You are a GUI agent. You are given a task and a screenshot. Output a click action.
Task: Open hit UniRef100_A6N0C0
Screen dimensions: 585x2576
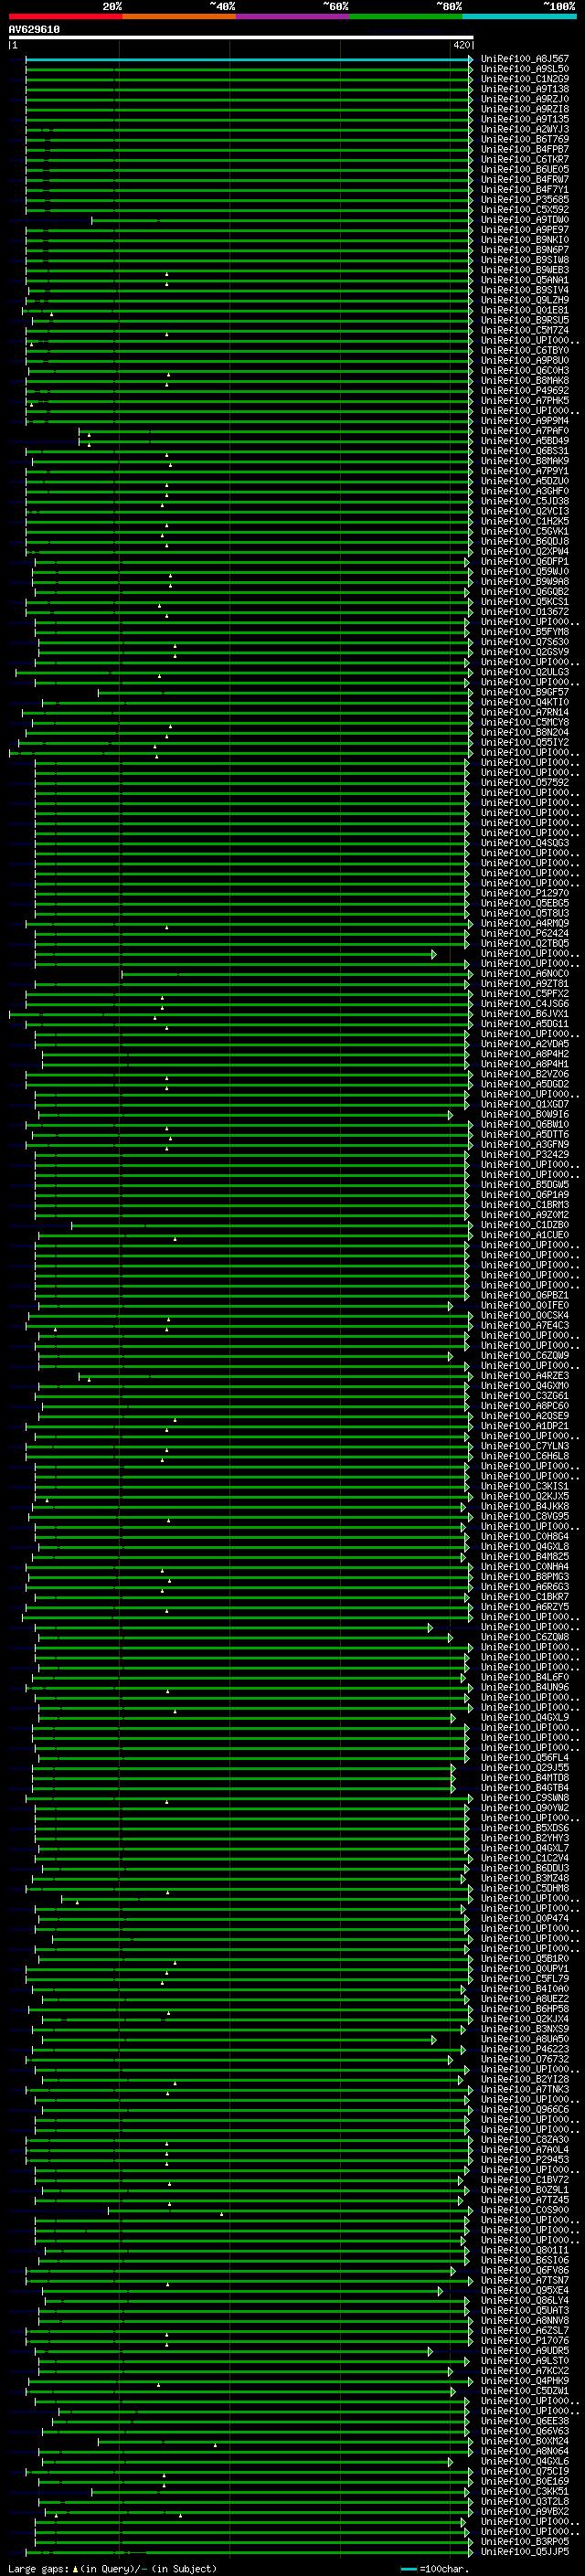pyautogui.click(x=525, y=973)
